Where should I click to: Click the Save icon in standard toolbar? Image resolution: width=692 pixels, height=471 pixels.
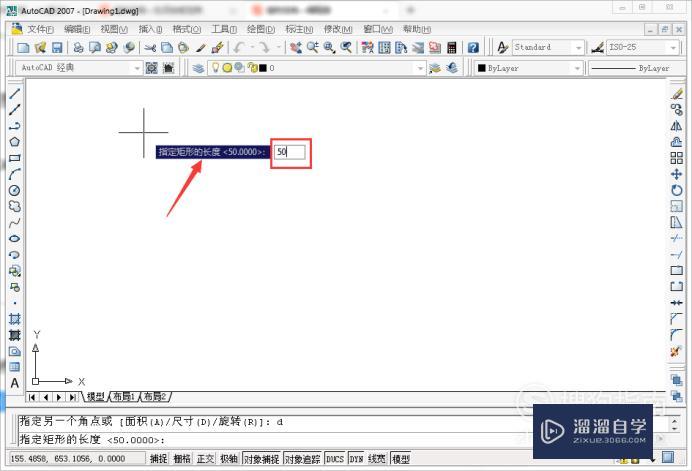tap(57, 47)
